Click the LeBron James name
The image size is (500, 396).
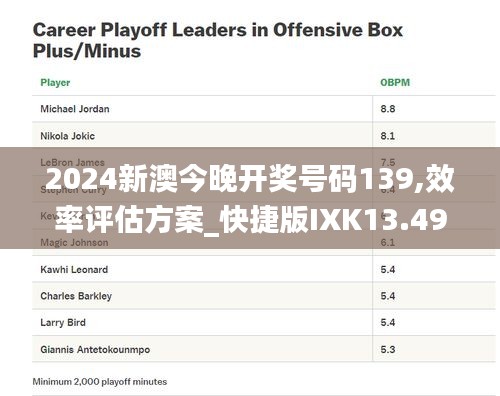(x=72, y=162)
